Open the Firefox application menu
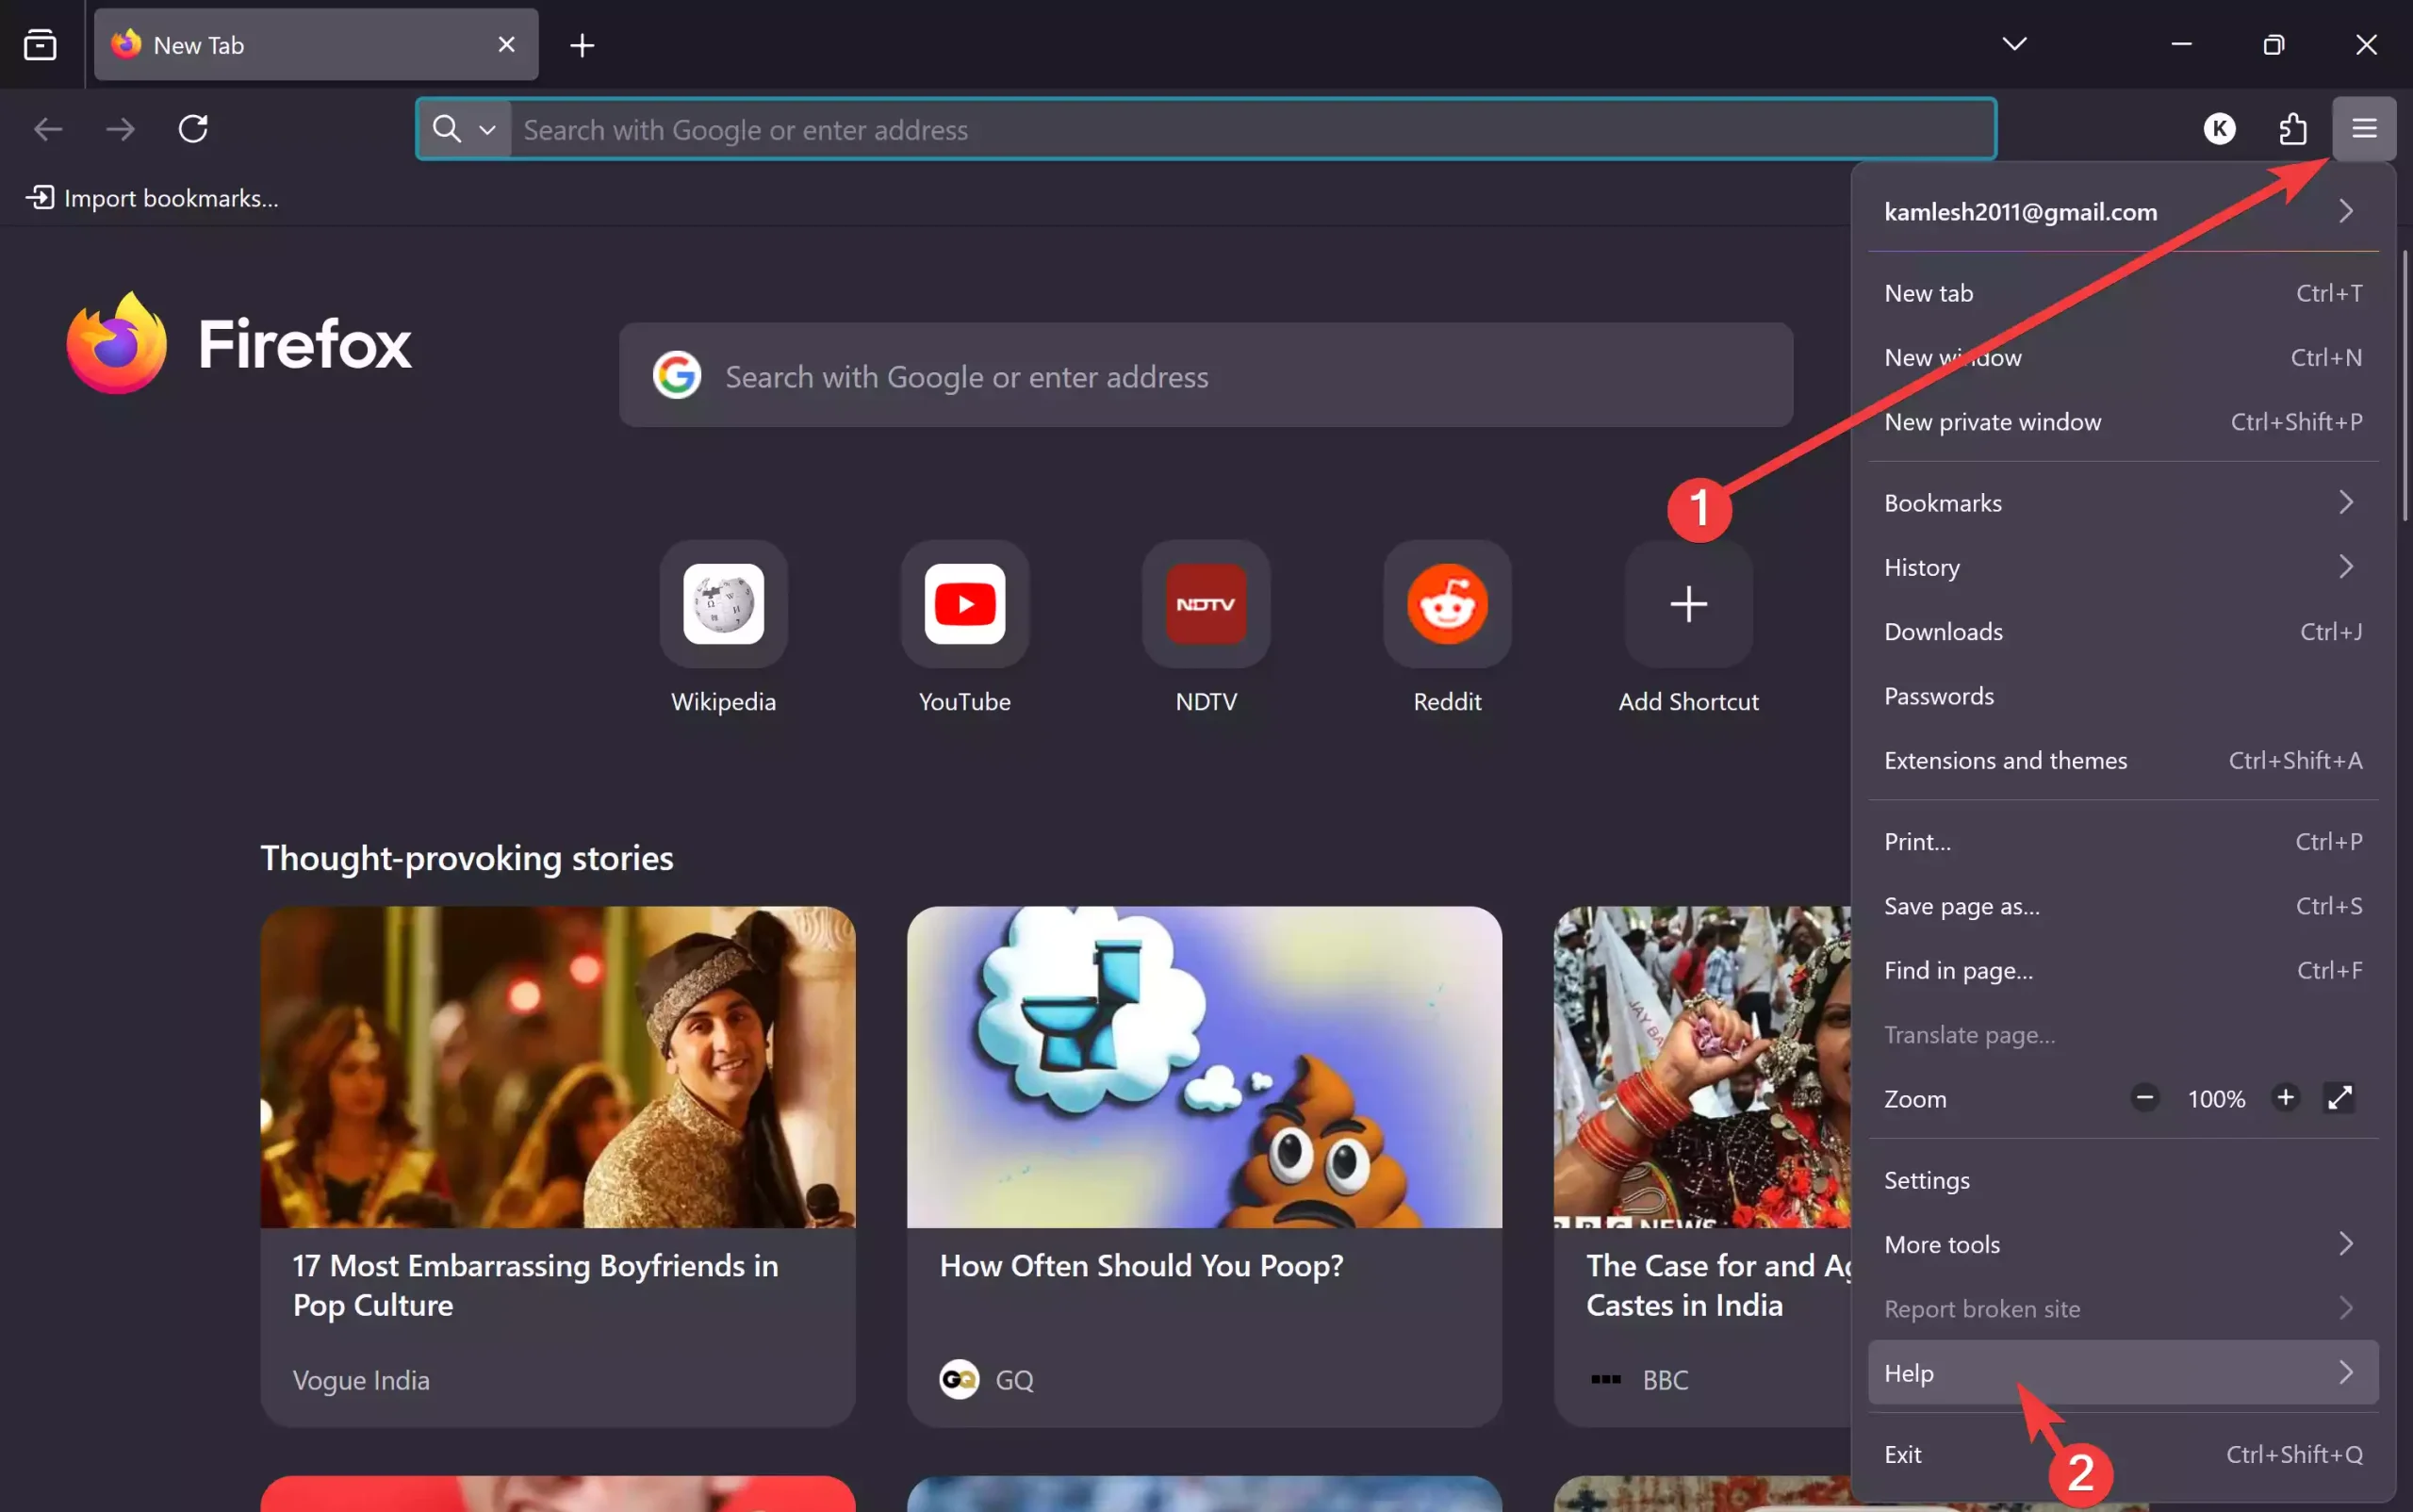 (2364, 128)
